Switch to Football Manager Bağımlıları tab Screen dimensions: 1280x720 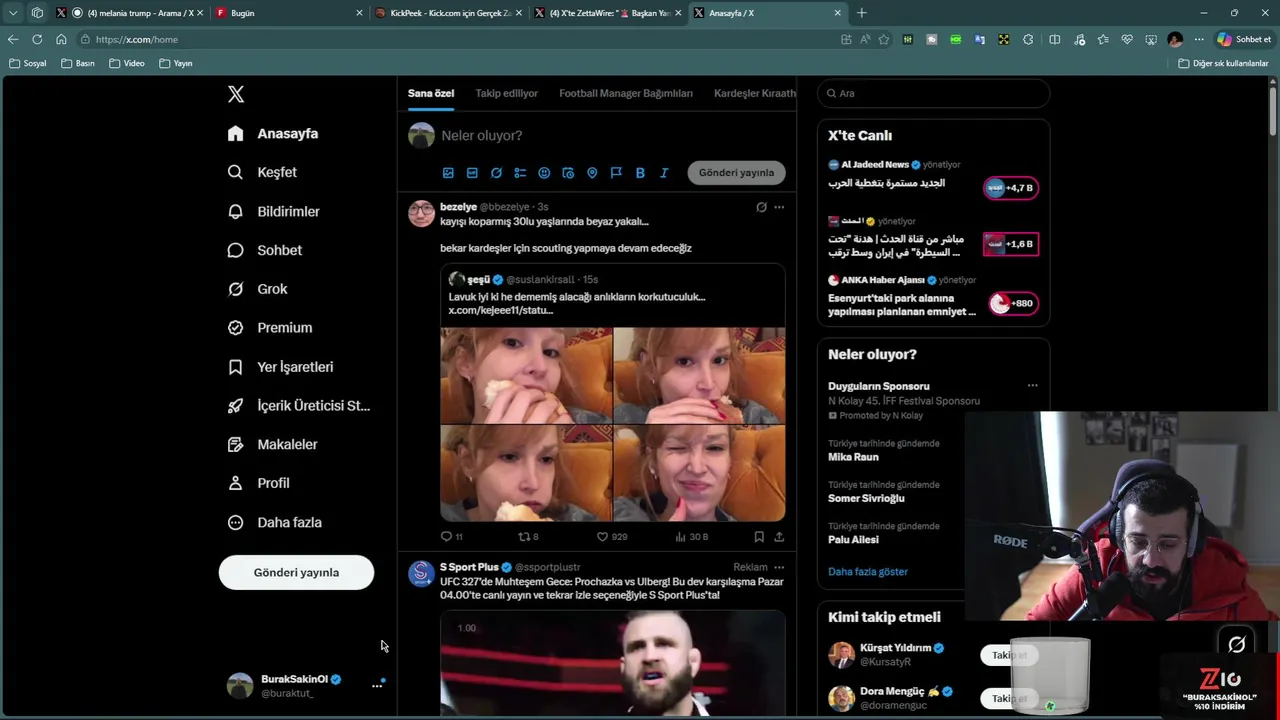coord(626,93)
